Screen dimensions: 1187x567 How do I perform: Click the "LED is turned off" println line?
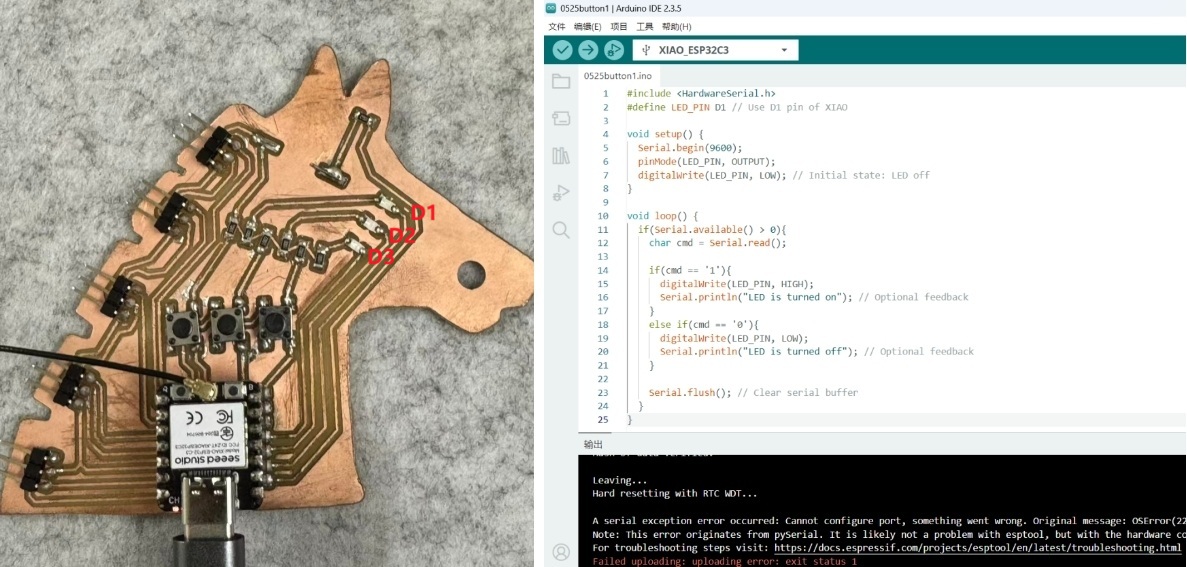817,351
